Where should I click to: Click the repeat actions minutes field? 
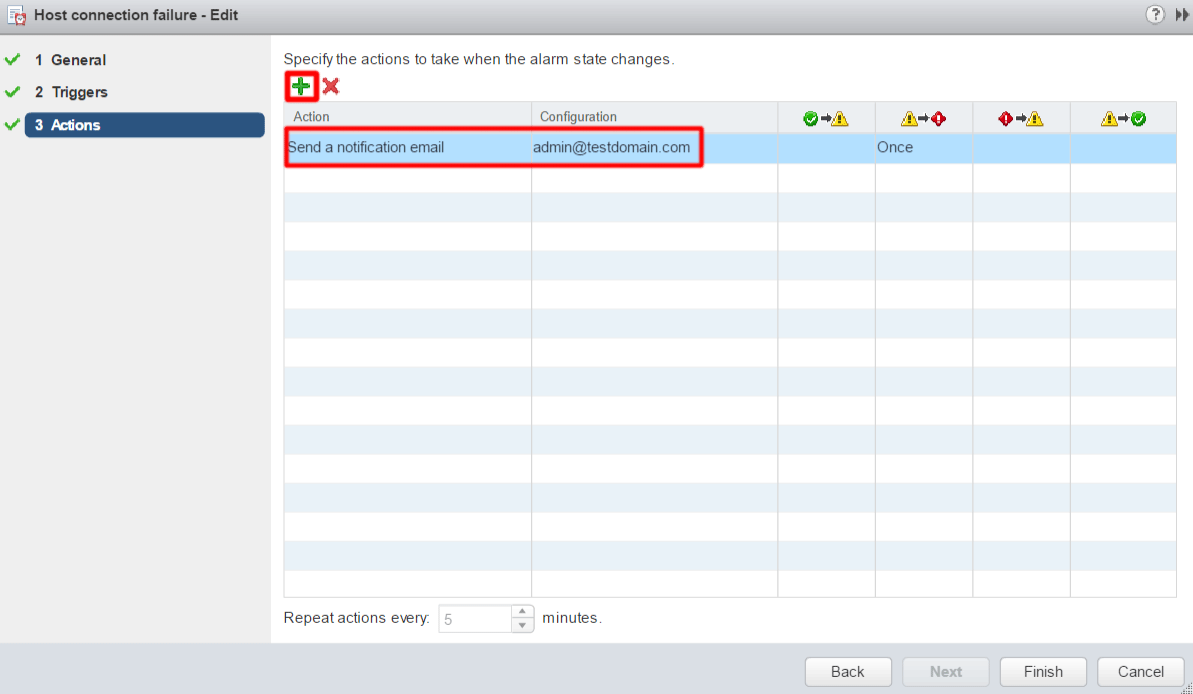476,619
